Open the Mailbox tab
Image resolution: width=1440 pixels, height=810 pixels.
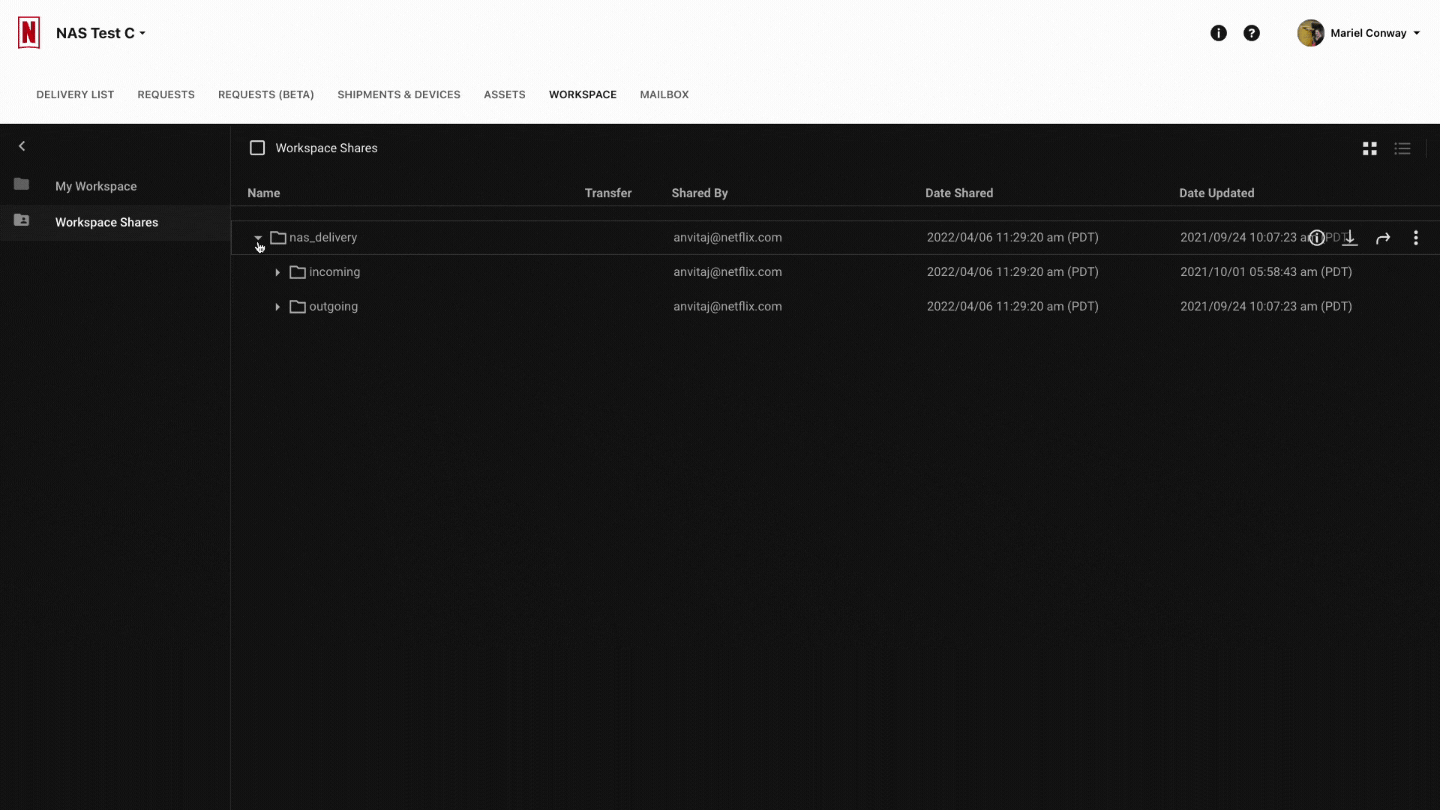tap(664, 95)
